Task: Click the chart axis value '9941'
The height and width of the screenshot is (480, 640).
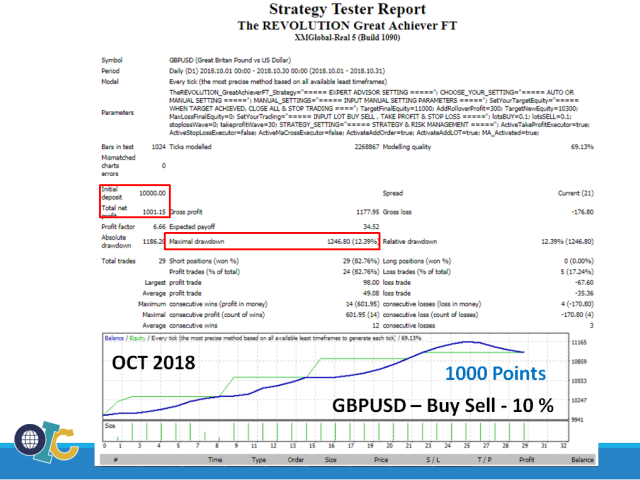Action: tap(580, 420)
